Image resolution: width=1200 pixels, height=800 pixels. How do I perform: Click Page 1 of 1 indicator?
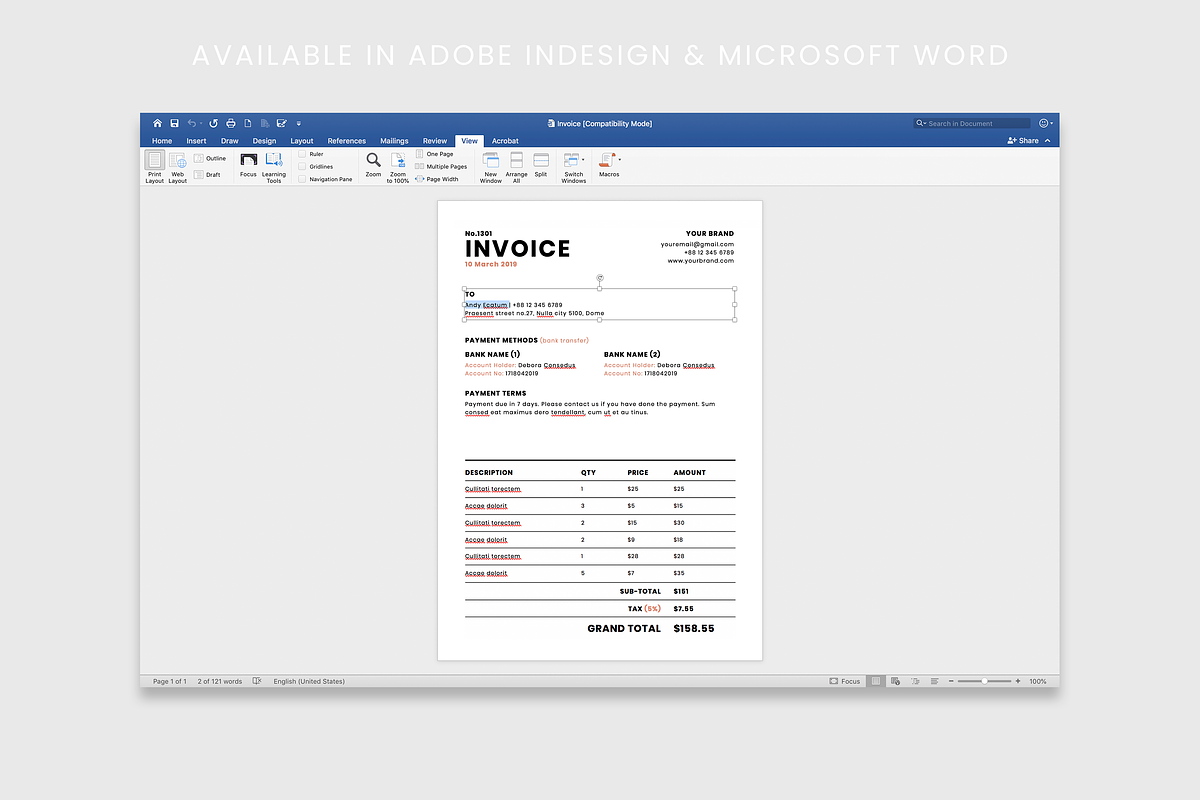[170, 681]
